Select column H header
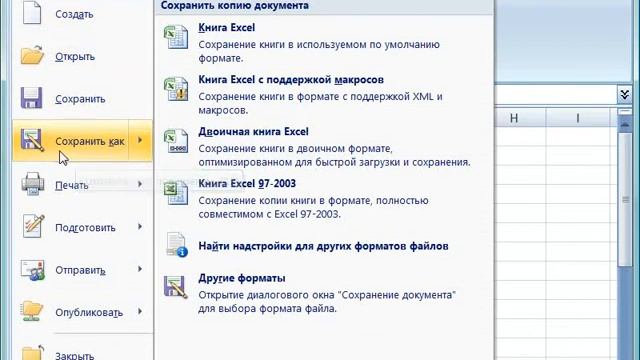The width and height of the screenshot is (640, 360). (514, 118)
